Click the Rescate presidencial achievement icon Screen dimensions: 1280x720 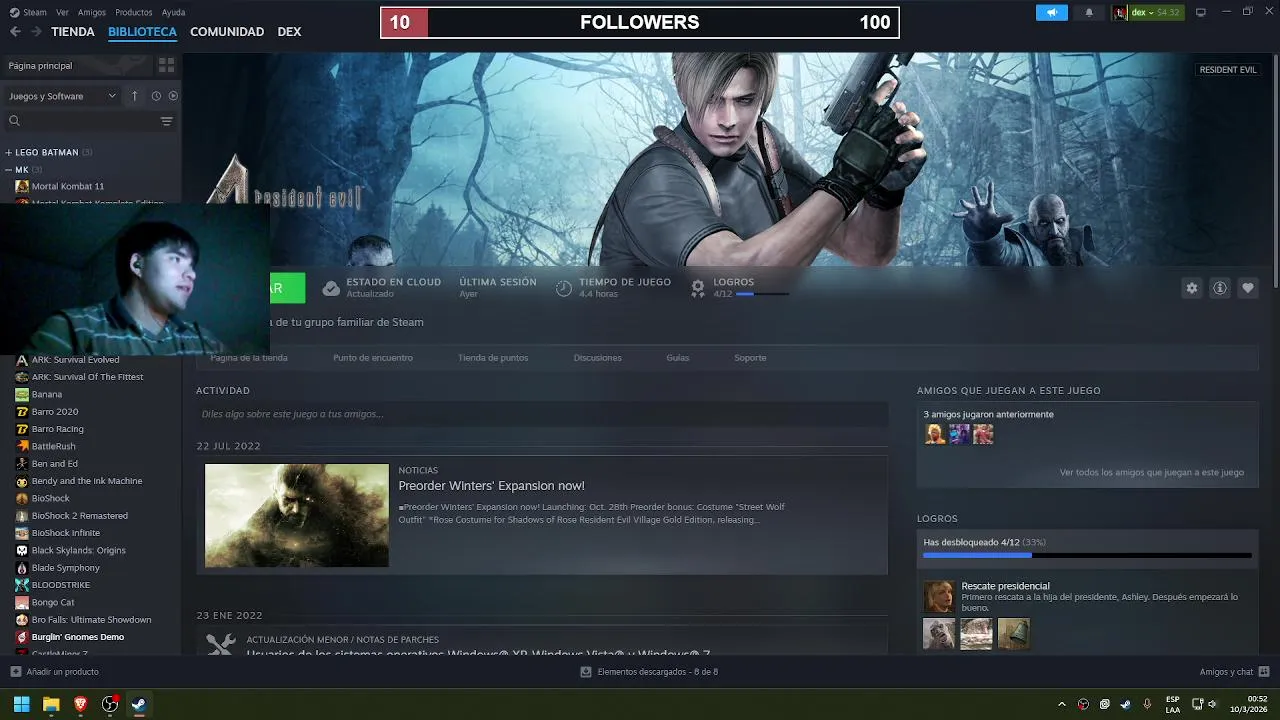[x=938, y=596]
